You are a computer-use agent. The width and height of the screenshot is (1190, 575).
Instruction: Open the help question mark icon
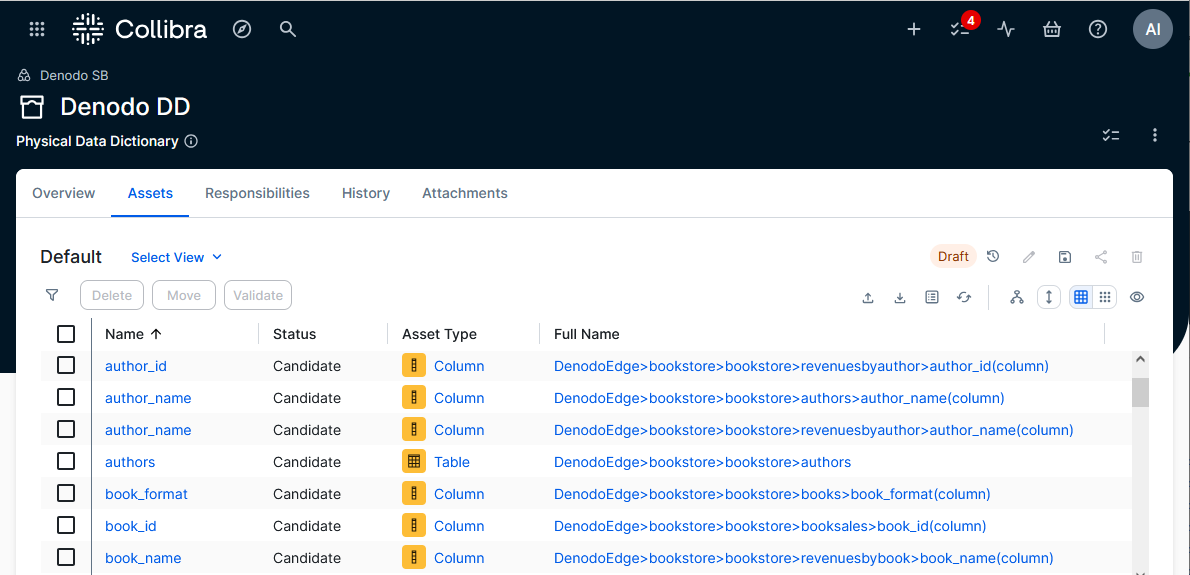pos(1098,30)
